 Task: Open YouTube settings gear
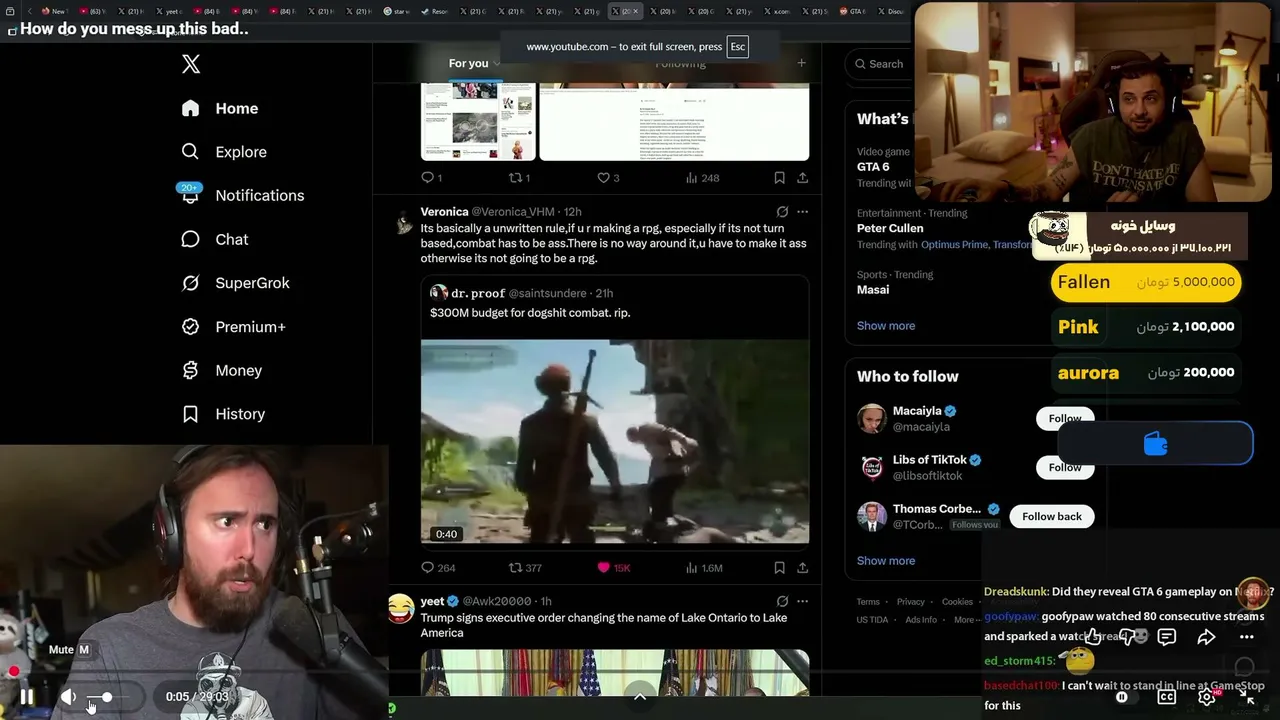1207,698
